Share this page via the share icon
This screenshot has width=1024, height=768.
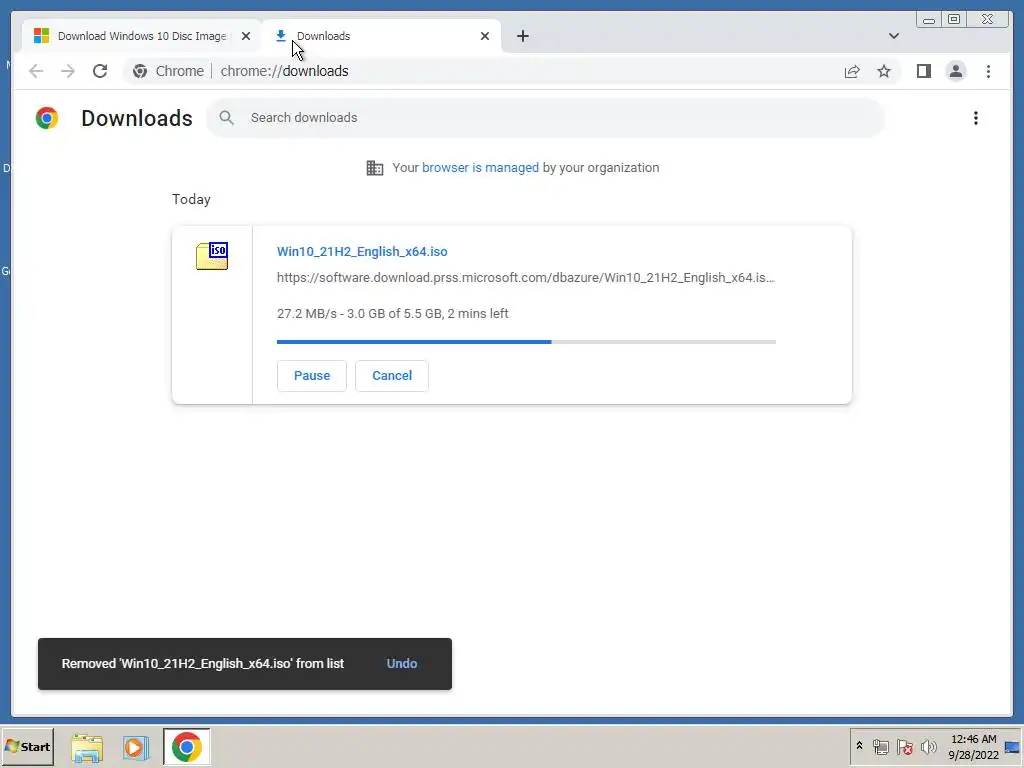852,71
